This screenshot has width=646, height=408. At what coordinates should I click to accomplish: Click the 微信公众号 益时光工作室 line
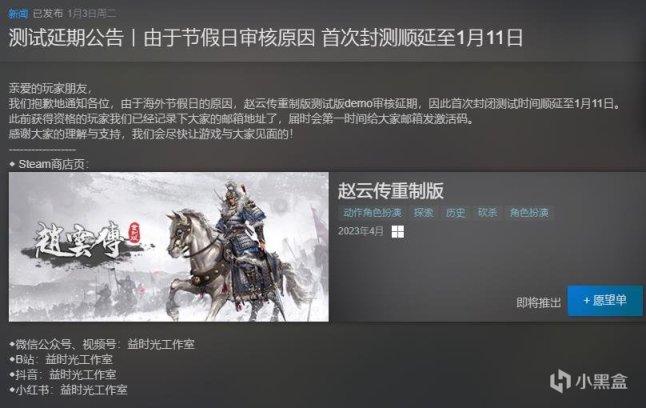click(x=102, y=344)
